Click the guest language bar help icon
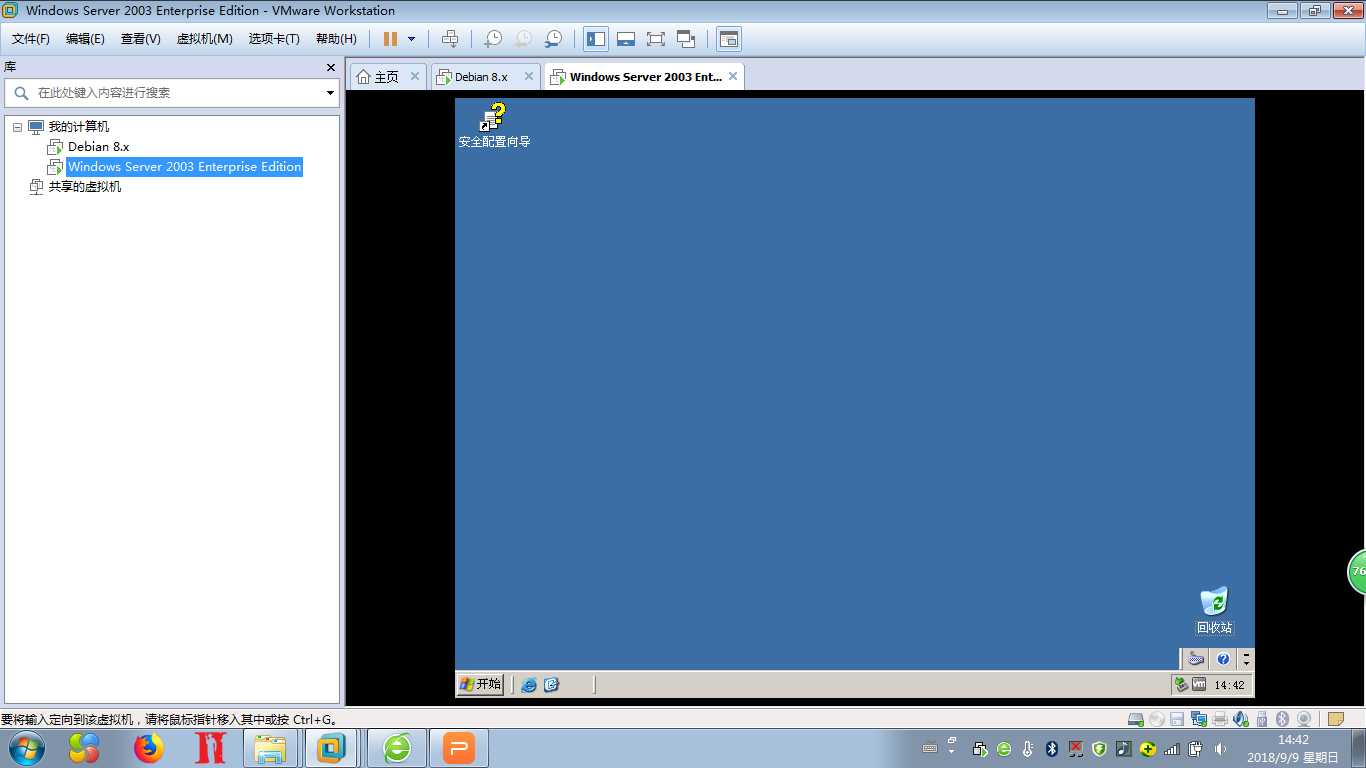 (x=1223, y=659)
